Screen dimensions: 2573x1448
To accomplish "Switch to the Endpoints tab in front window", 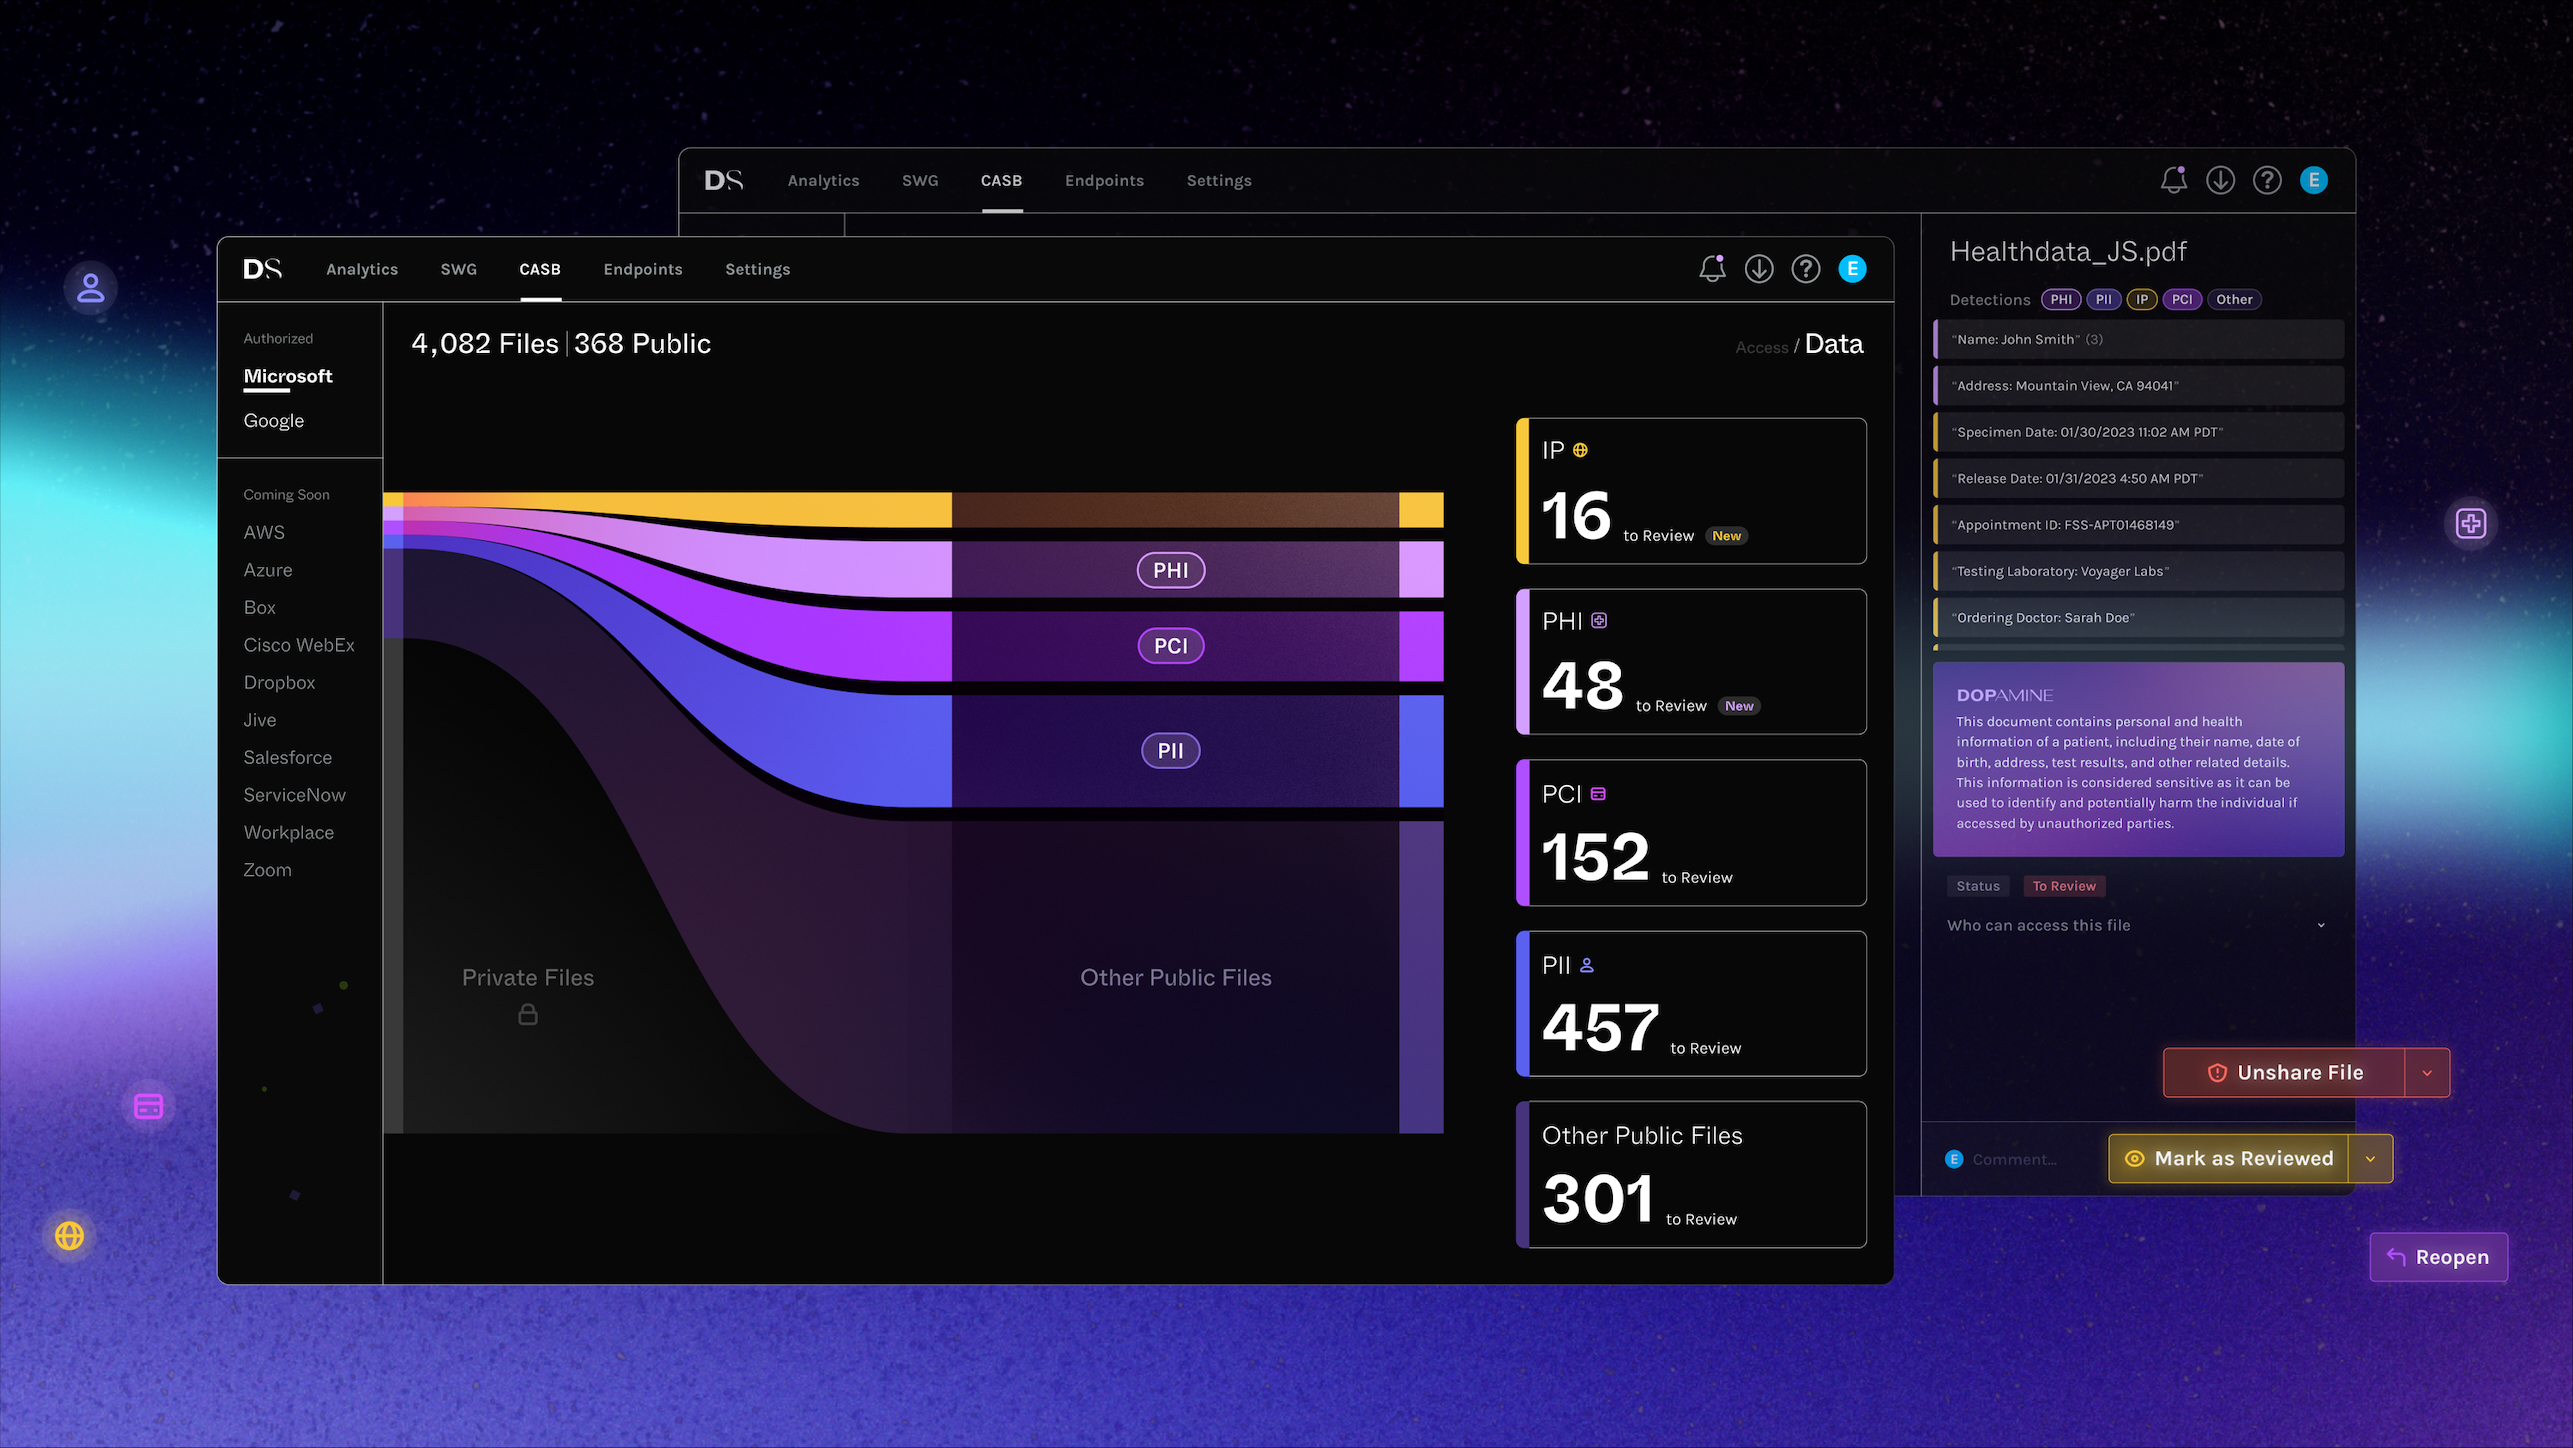I will (643, 269).
